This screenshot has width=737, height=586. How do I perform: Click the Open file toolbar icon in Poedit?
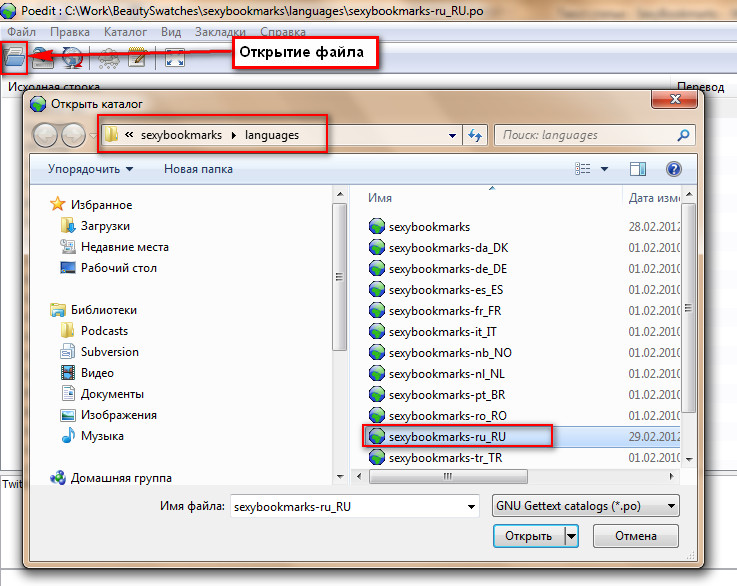[x=14, y=57]
